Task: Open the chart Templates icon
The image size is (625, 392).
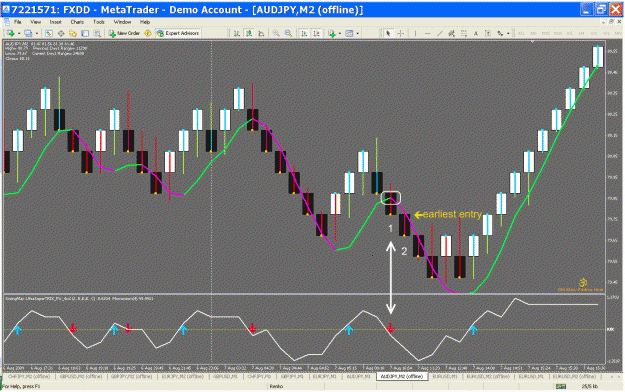Action: click(349, 33)
